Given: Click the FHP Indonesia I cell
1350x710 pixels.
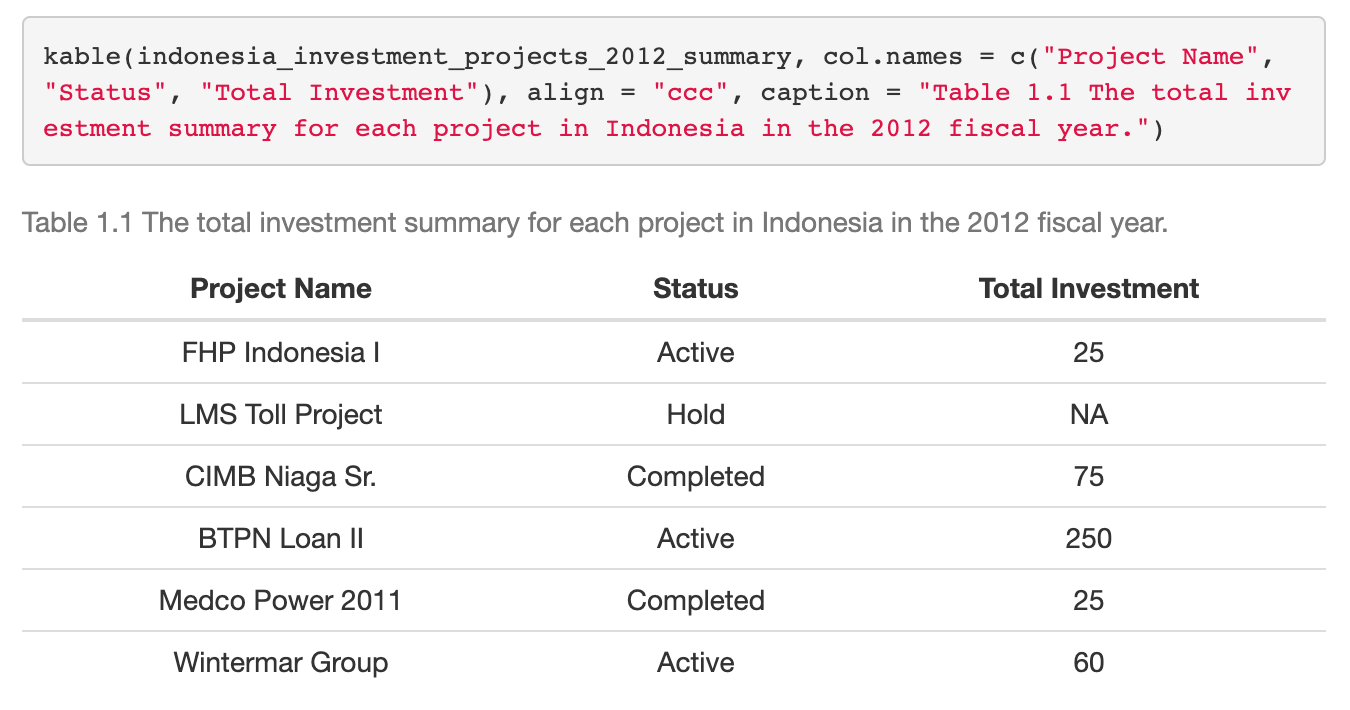Looking at the screenshot, I should [x=281, y=353].
